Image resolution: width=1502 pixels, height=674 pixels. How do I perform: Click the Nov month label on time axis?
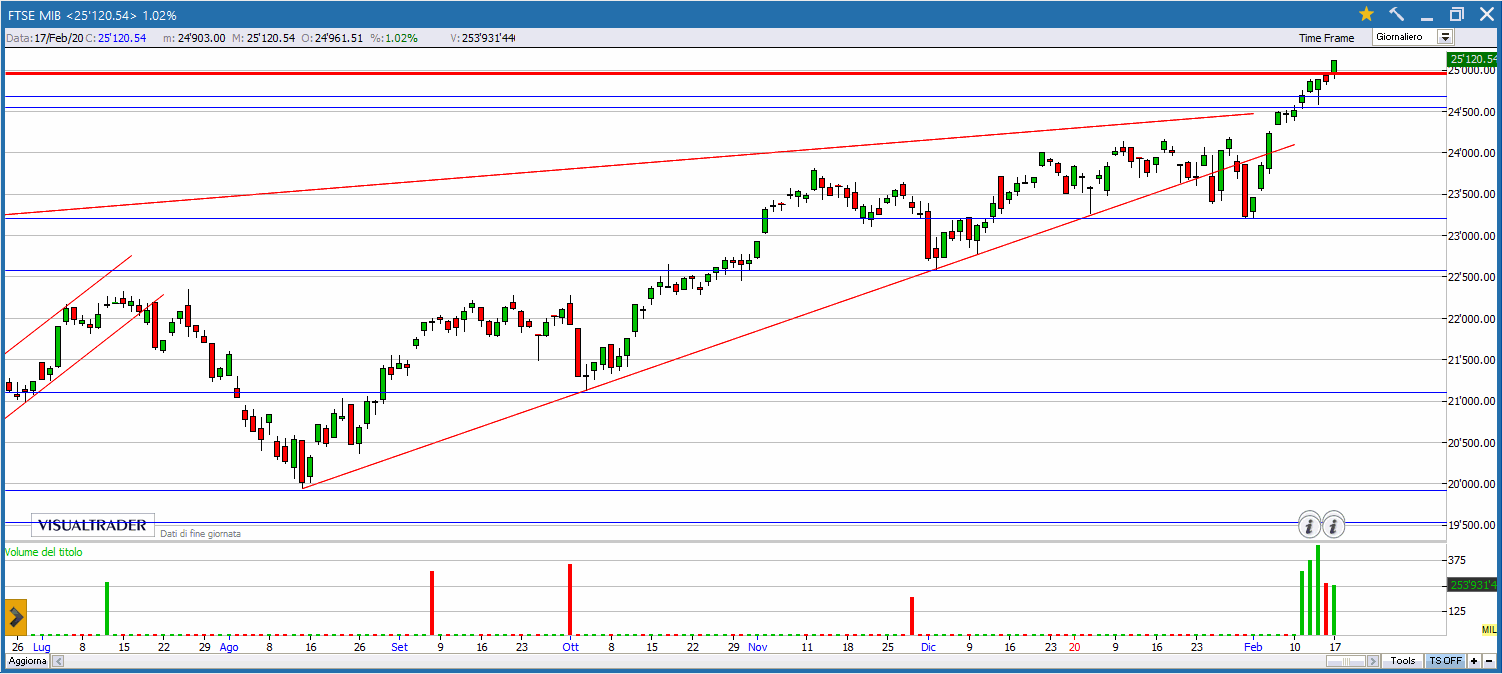click(x=757, y=647)
